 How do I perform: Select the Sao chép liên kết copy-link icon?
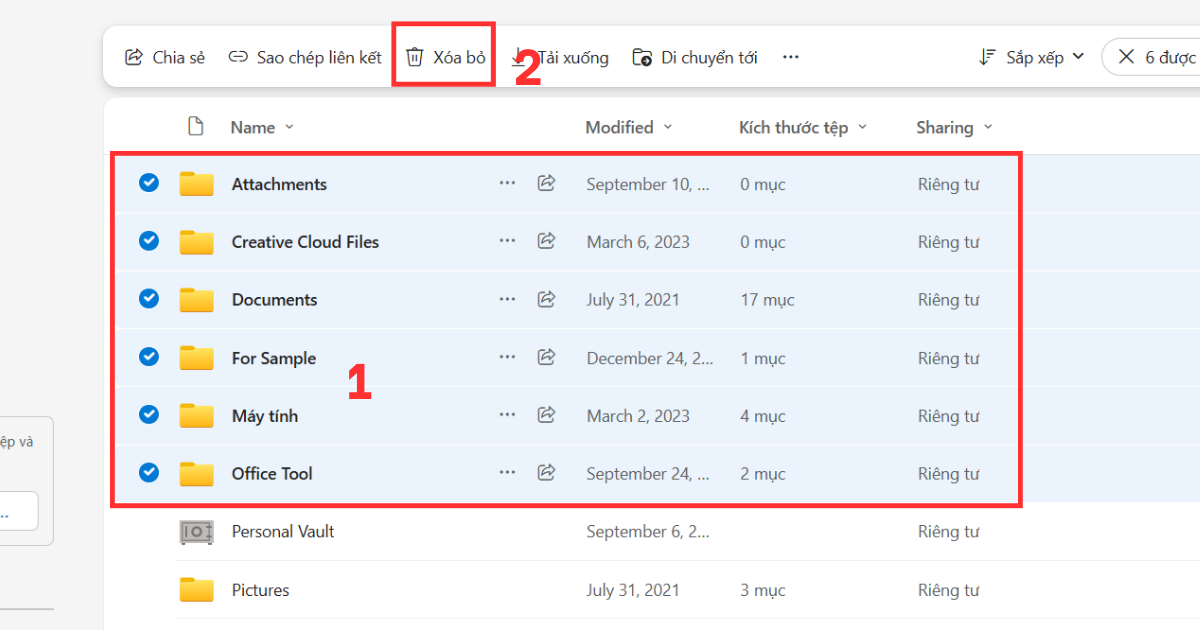point(238,57)
